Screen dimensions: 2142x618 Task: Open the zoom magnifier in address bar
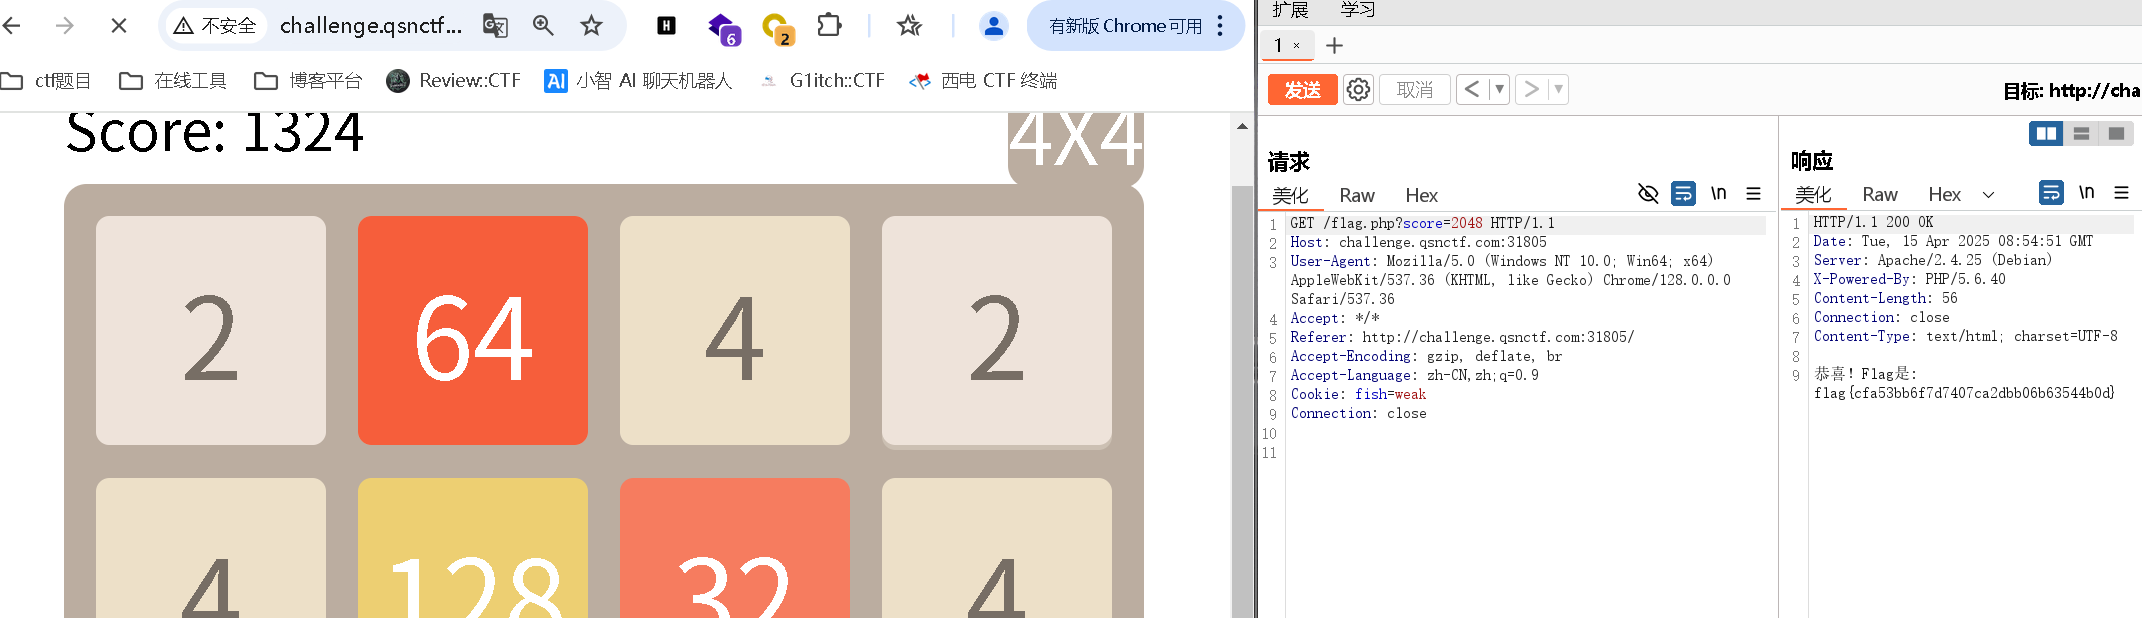pyautogui.click(x=543, y=25)
